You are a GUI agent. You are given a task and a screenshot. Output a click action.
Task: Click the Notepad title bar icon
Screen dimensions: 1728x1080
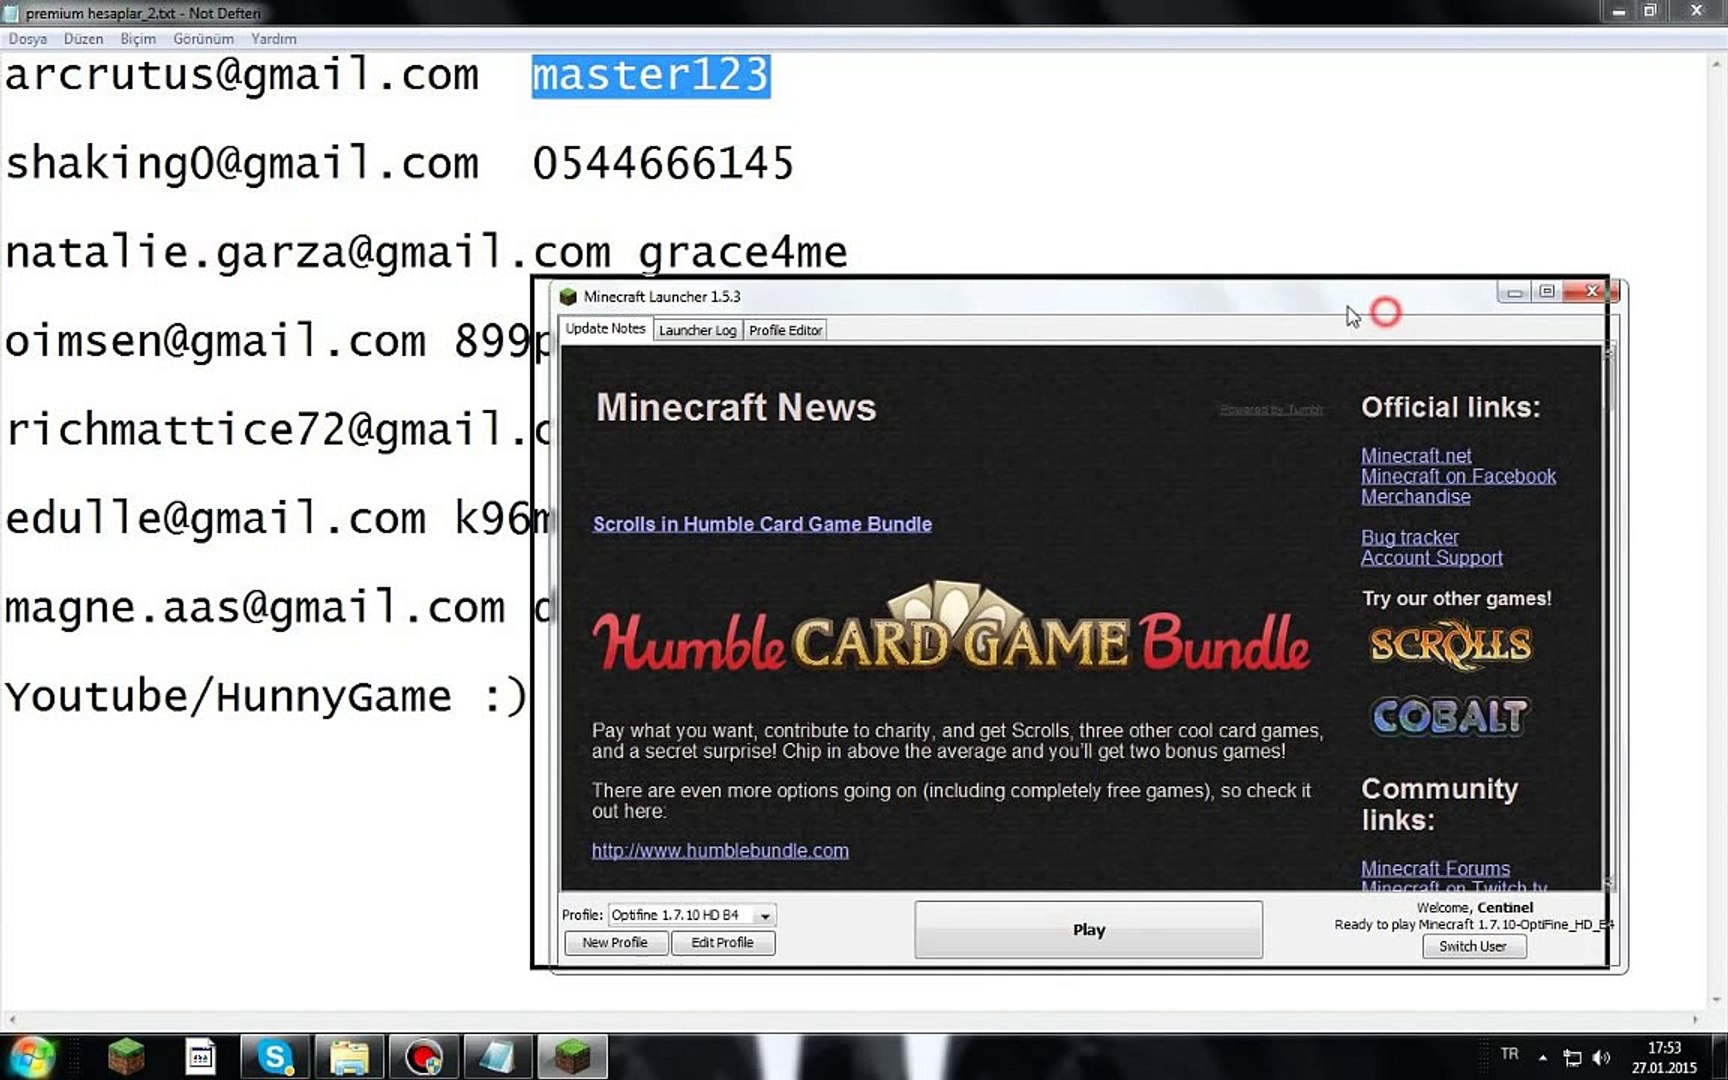click(x=12, y=13)
